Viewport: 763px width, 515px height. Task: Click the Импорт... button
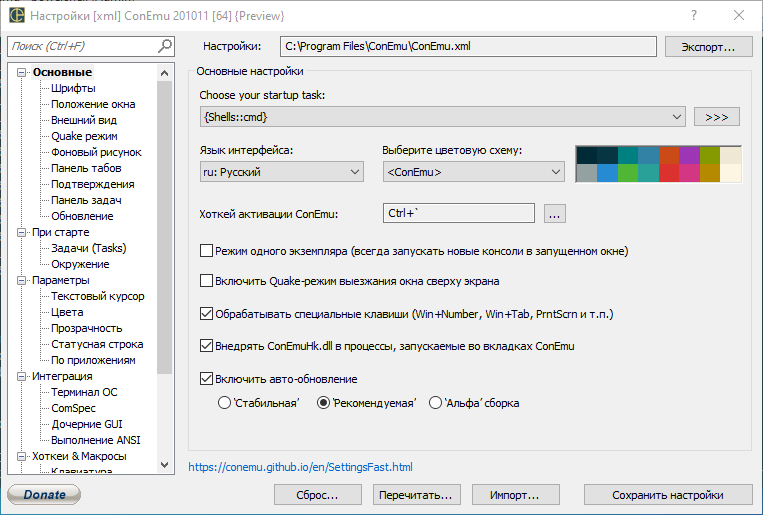515,495
